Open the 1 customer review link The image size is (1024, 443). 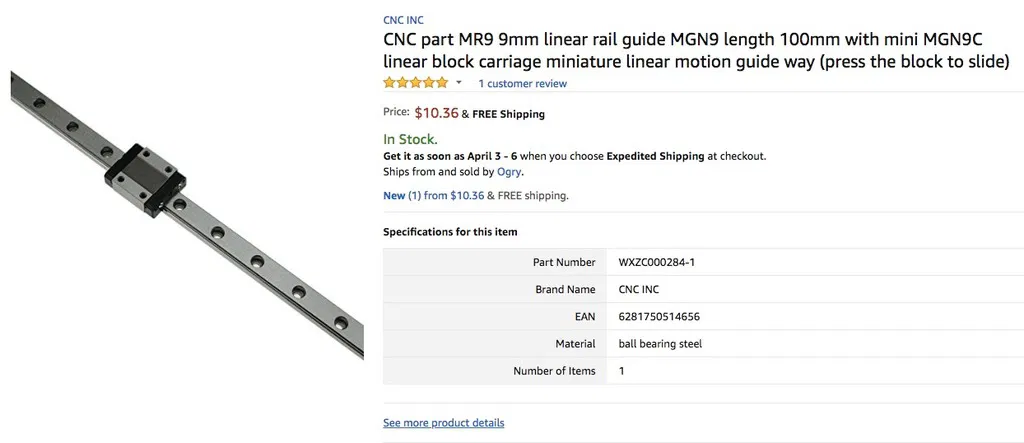coord(522,84)
